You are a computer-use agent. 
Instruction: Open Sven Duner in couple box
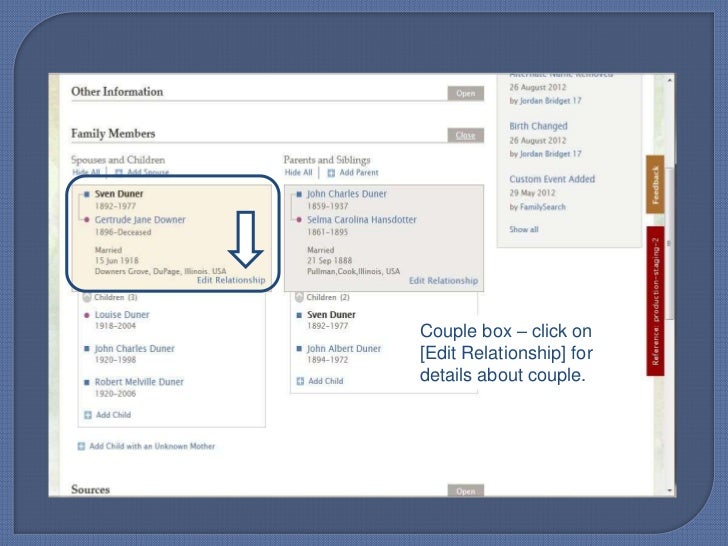click(119, 194)
